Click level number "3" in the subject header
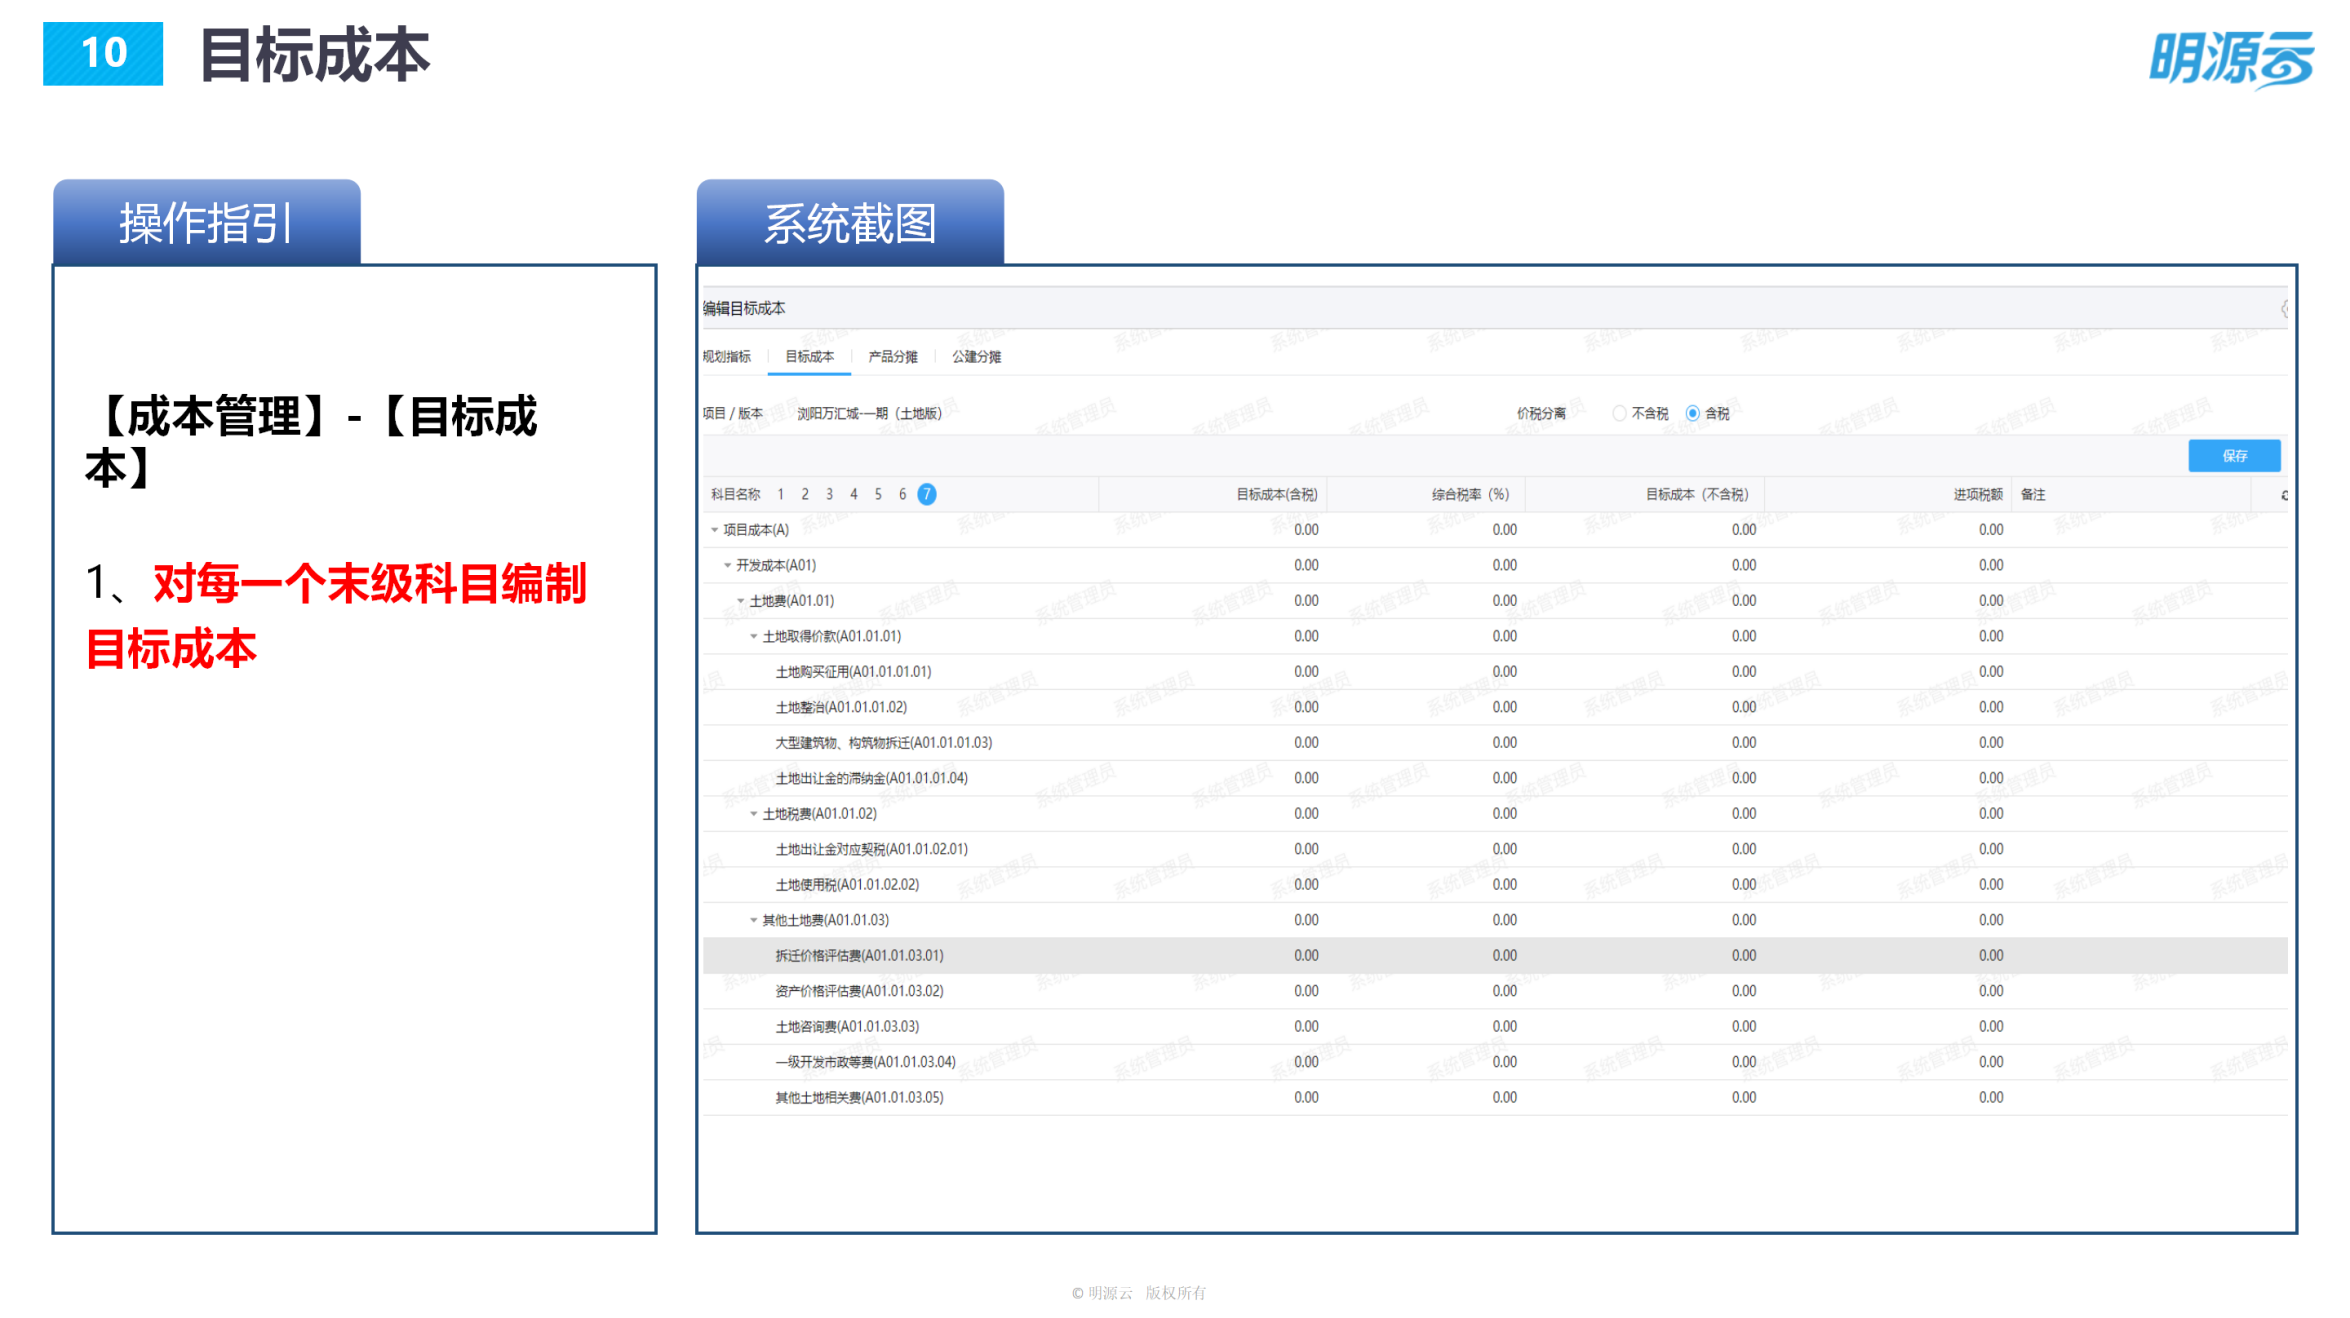This screenshot has height=1318, width=2350. pos(829,493)
